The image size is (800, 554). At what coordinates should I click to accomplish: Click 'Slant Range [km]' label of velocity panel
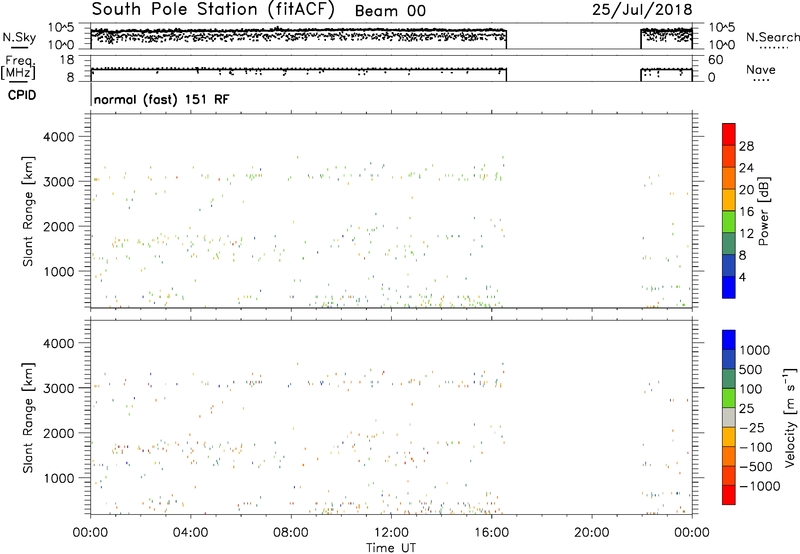pyautogui.click(x=28, y=417)
